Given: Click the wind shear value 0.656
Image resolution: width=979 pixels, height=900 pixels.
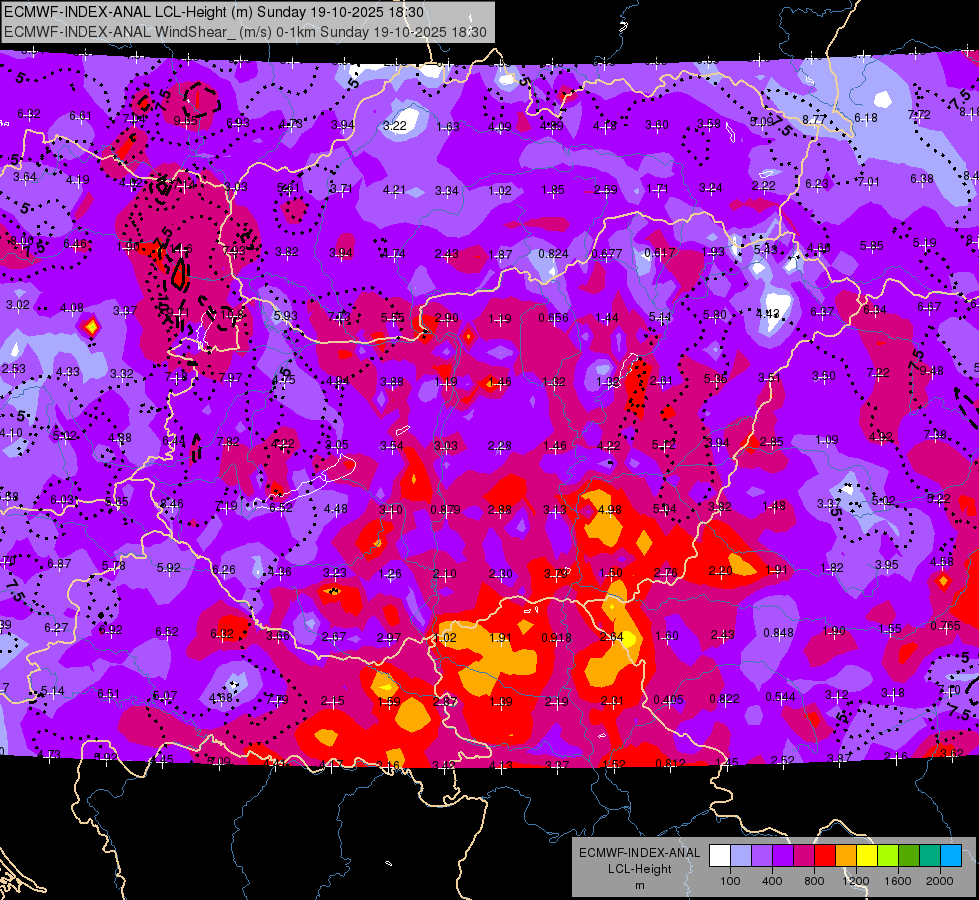Looking at the screenshot, I should click(x=553, y=318).
